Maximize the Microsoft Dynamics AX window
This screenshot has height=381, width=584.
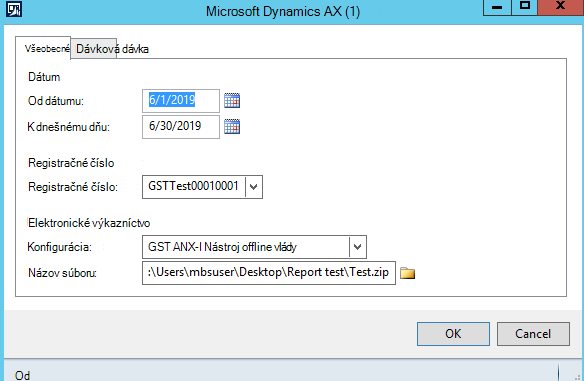coord(525,7)
